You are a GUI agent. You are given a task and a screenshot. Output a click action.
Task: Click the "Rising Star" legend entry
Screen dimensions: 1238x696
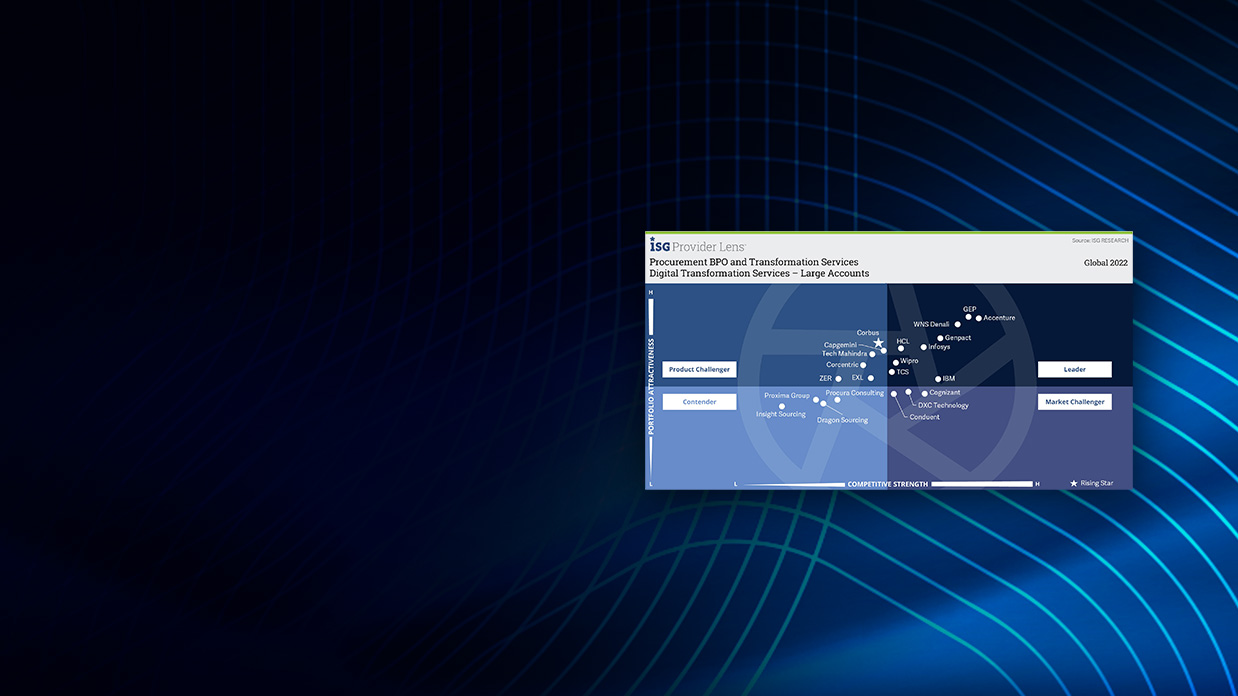tap(1091, 483)
